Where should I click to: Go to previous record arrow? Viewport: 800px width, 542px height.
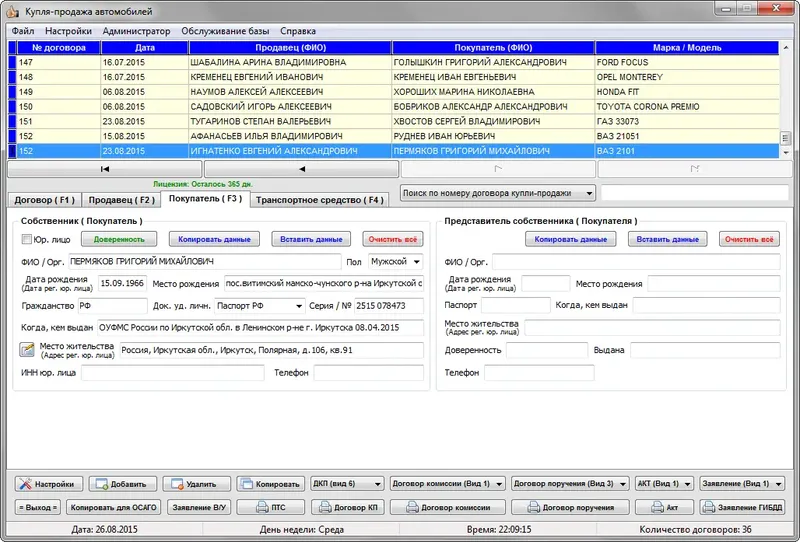(302, 169)
